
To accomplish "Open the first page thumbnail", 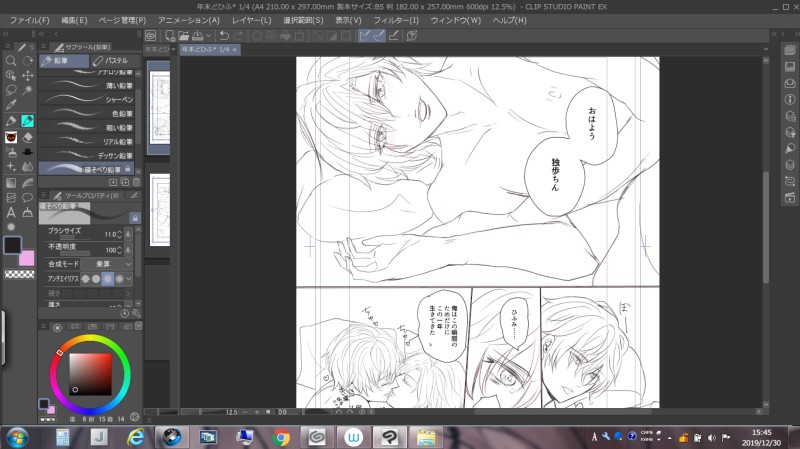I will point(159,108).
